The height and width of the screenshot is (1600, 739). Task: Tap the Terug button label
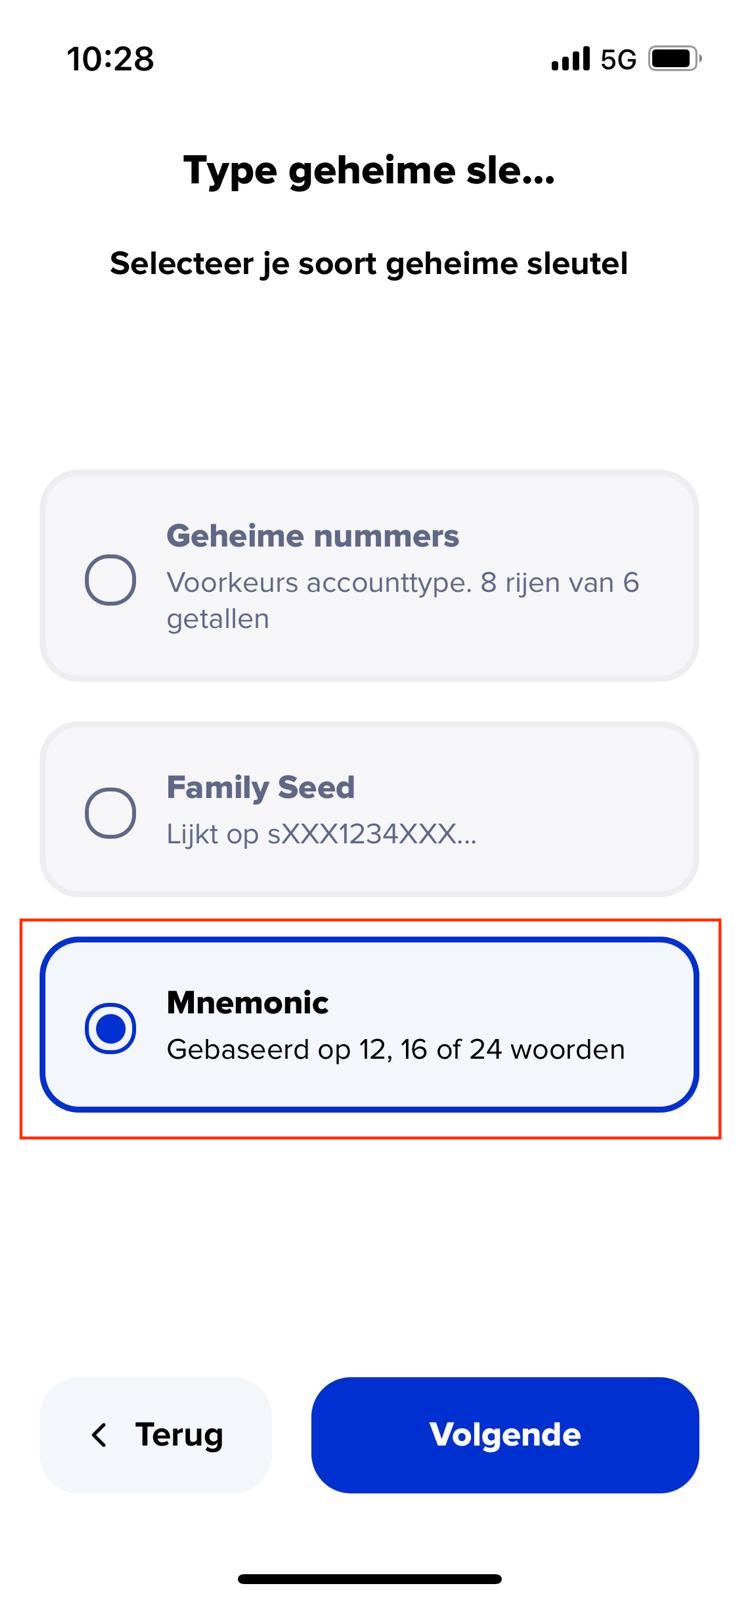pos(179,1435)
